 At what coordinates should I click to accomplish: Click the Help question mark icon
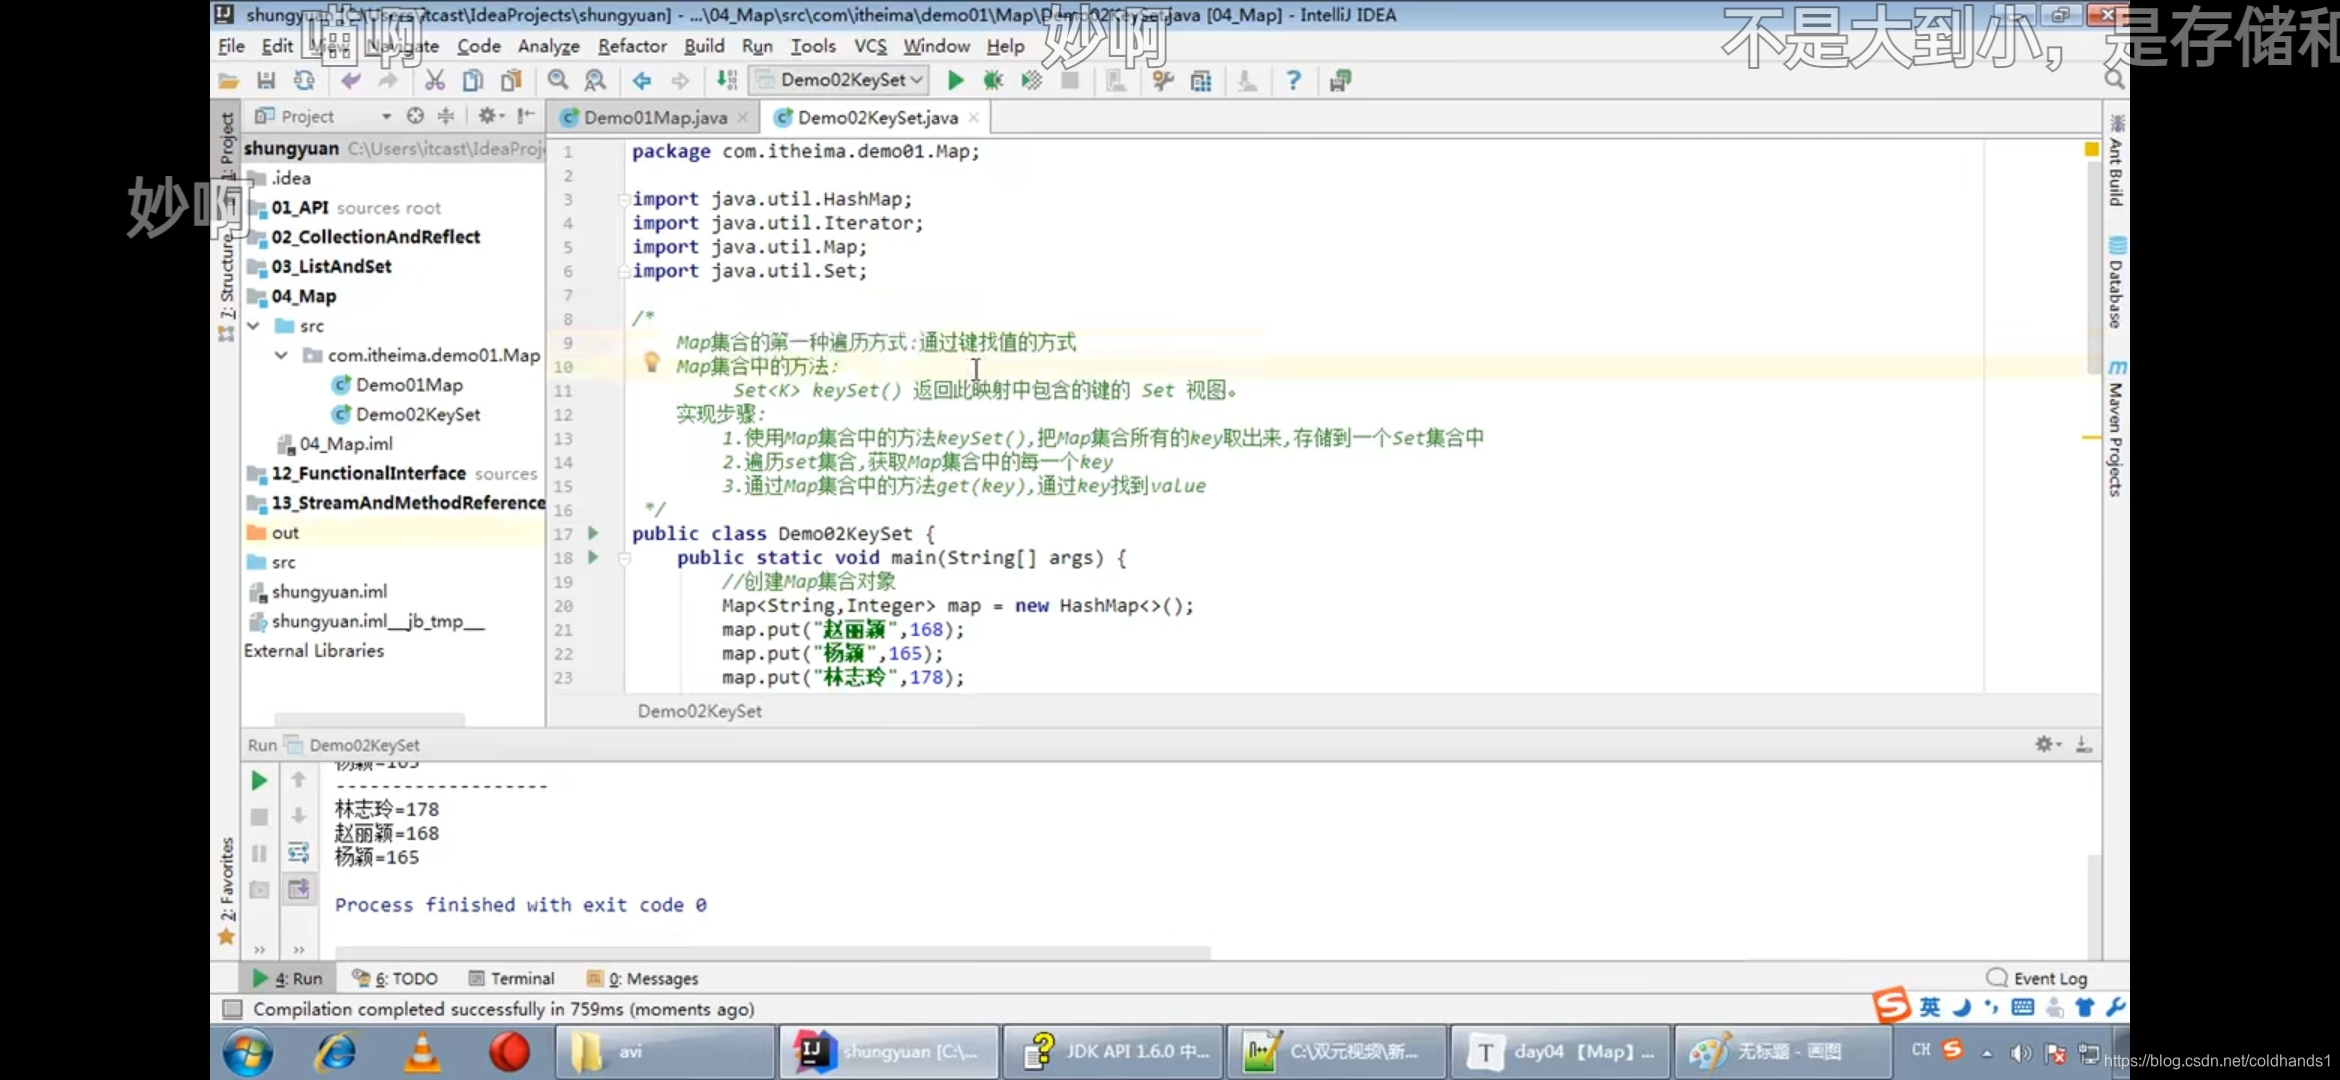tap(1293, 81)
